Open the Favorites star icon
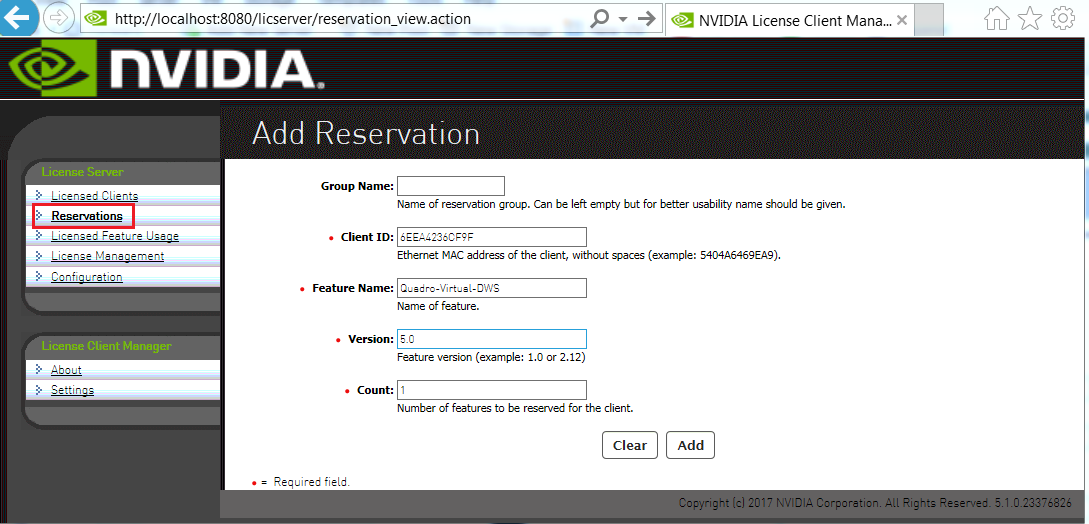The width and height of the screenshot is (1089, 524). click(1029, 19)
